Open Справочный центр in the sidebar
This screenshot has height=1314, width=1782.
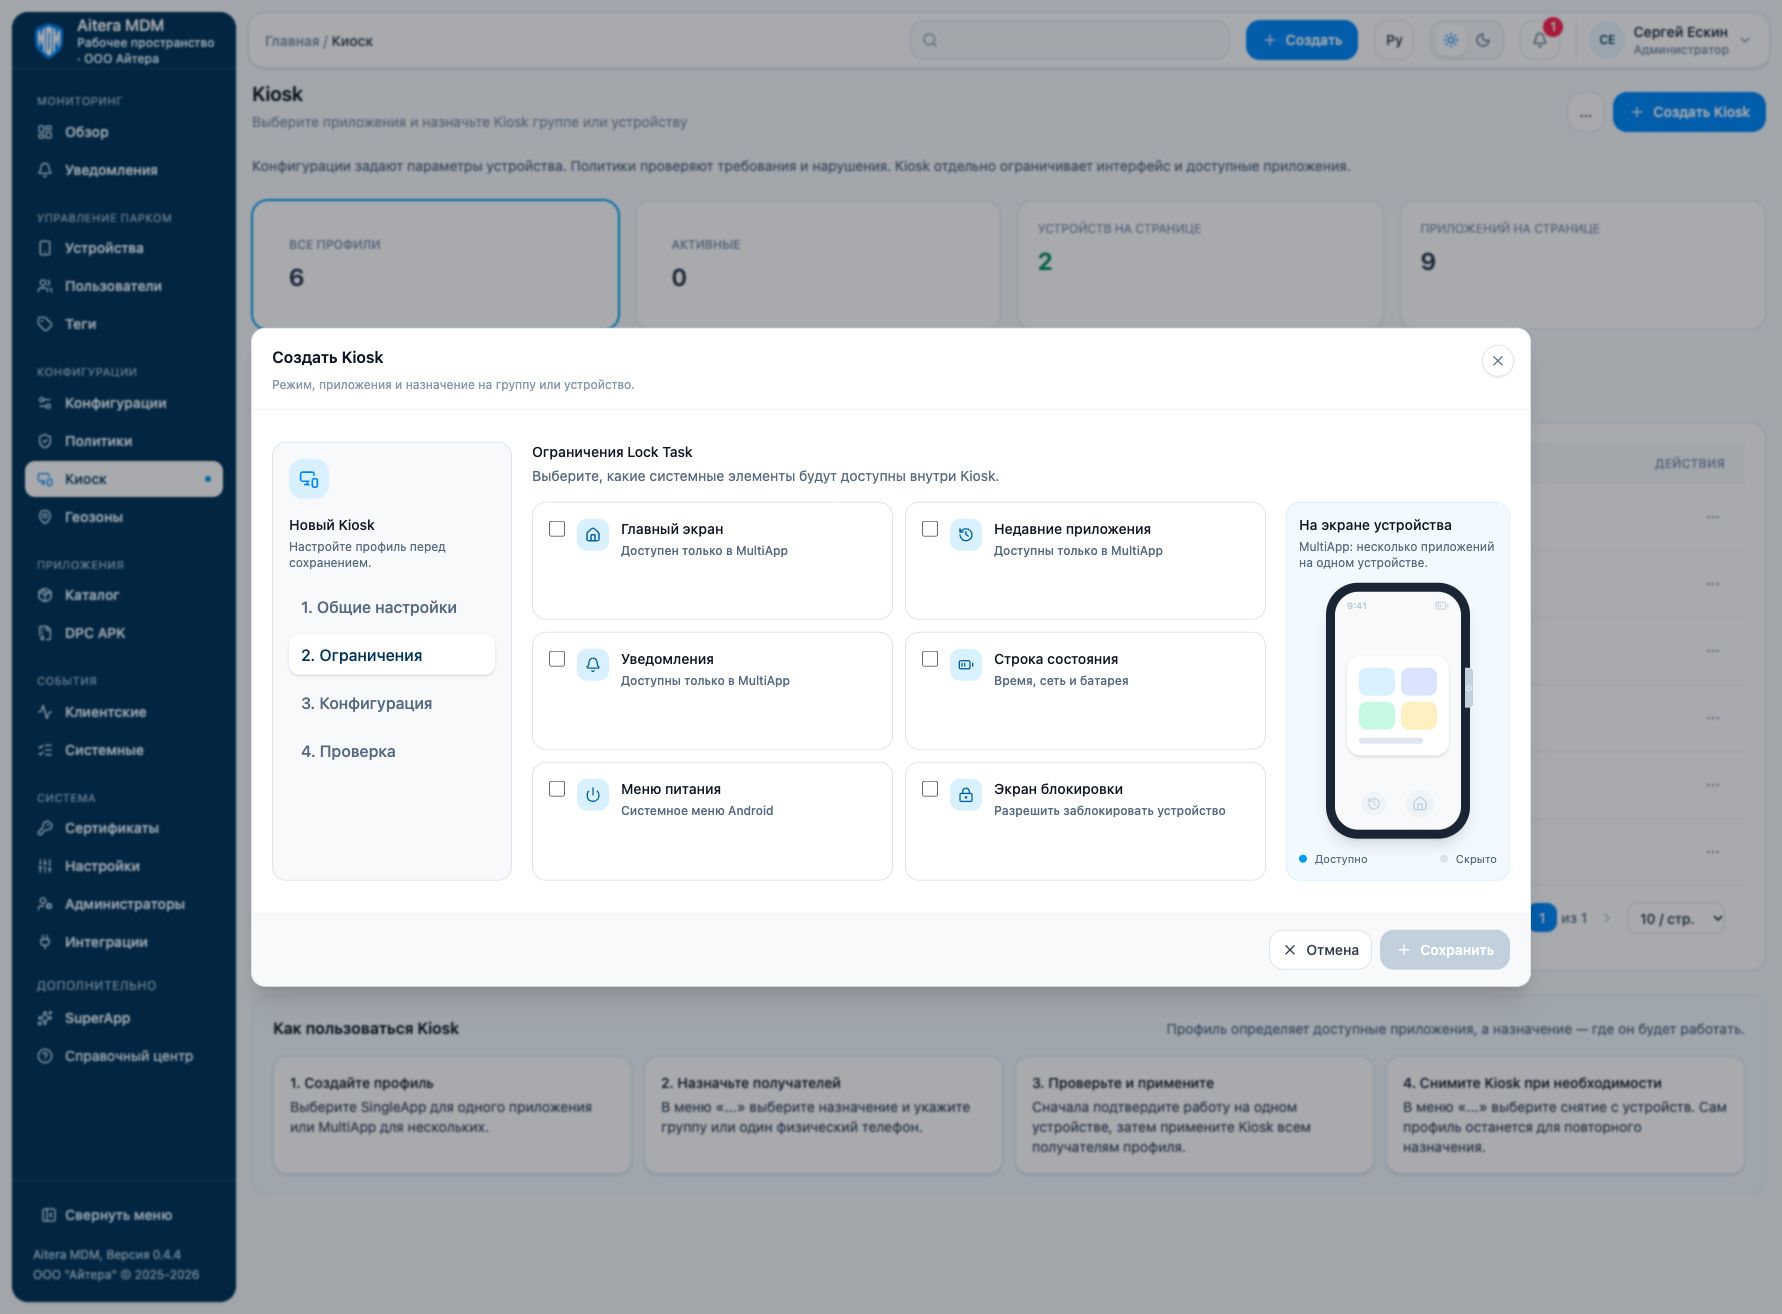(124, 1056)
